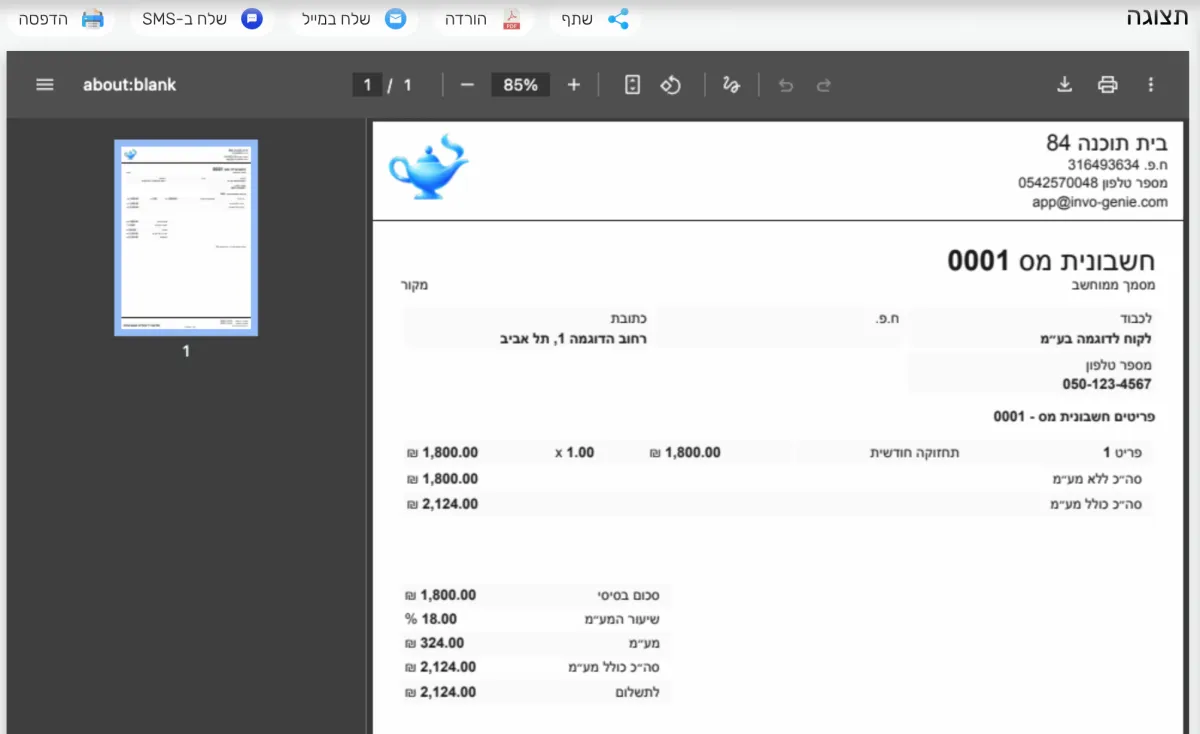Print from the PDF viewer toolbar
The width and height of the screenshot is (1200, 734).
point(1107,85)
